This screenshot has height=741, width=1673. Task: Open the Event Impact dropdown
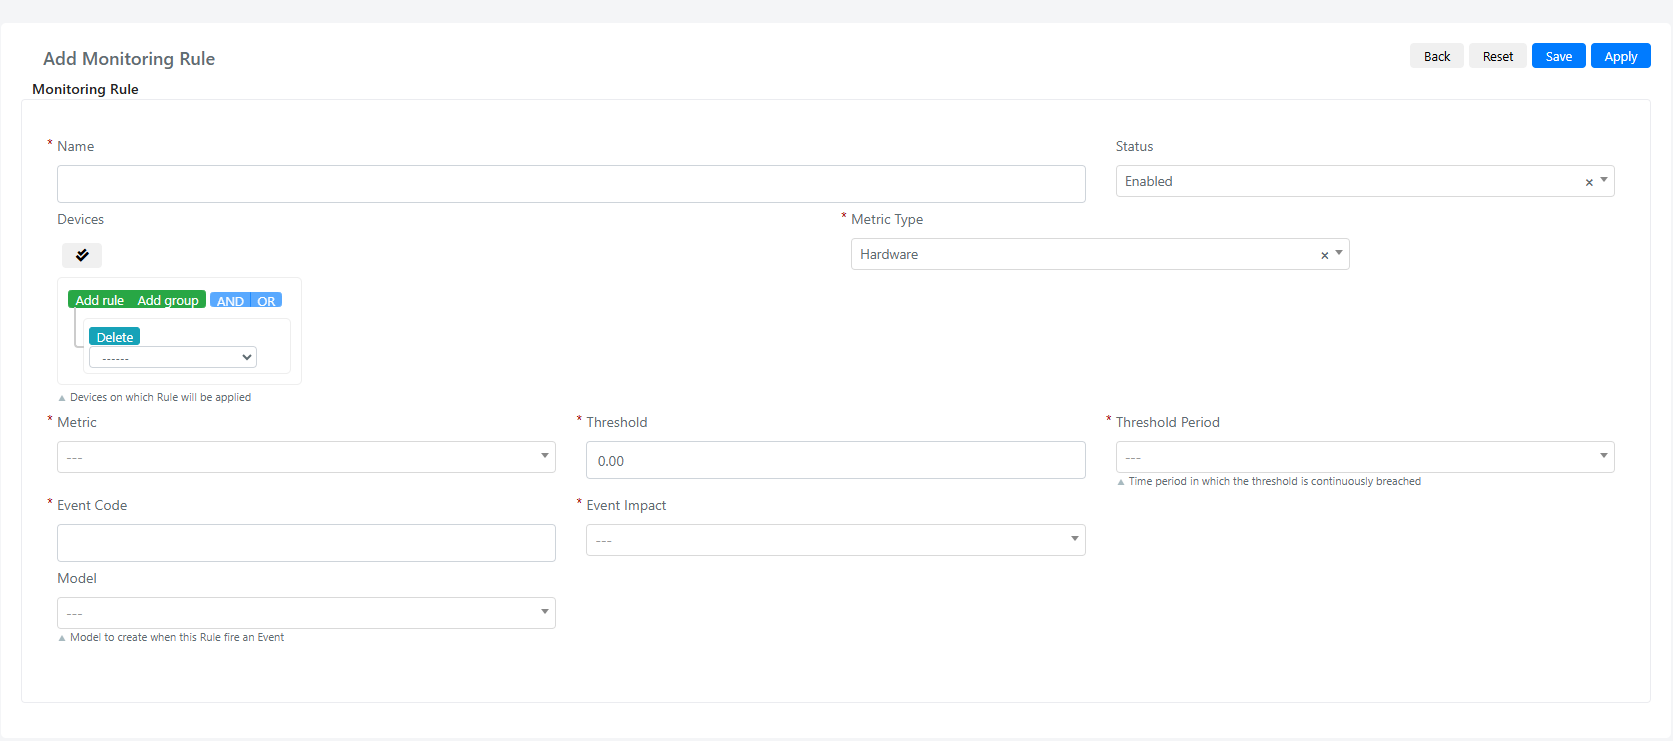coord(835,540)
